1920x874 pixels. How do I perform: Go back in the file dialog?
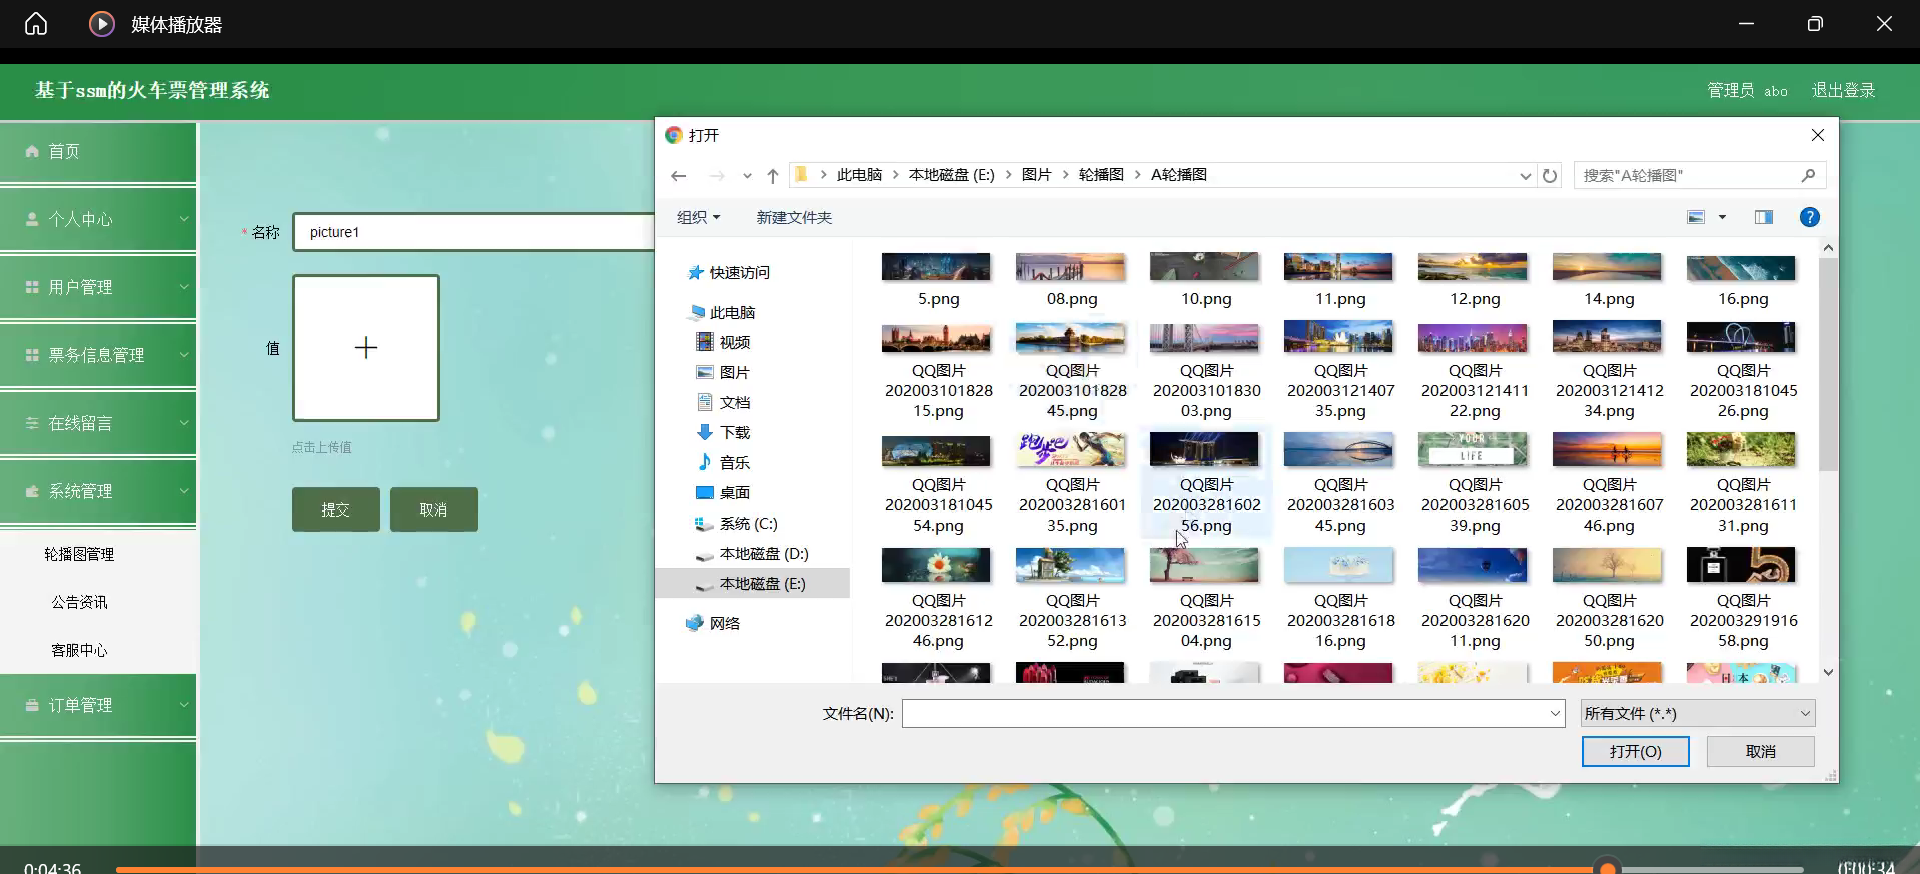679,176
